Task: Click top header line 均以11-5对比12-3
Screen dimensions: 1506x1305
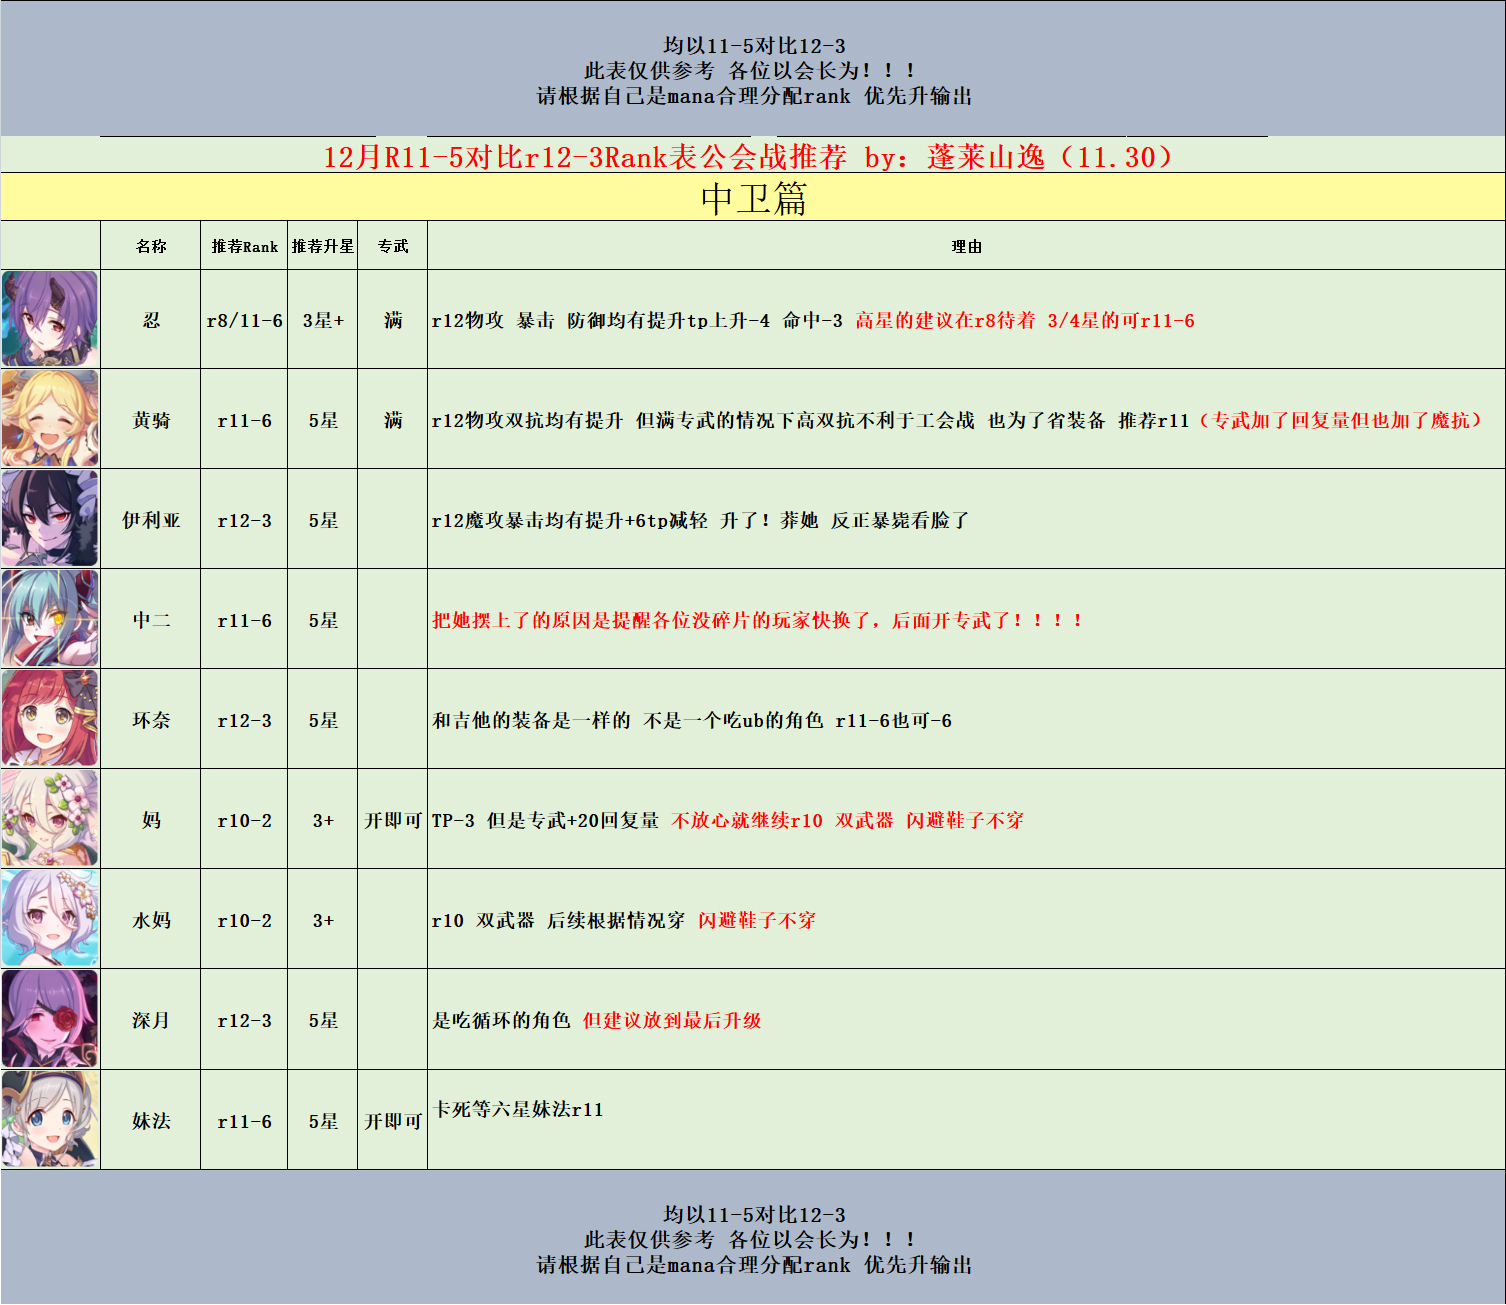Action: click(754, 46)
